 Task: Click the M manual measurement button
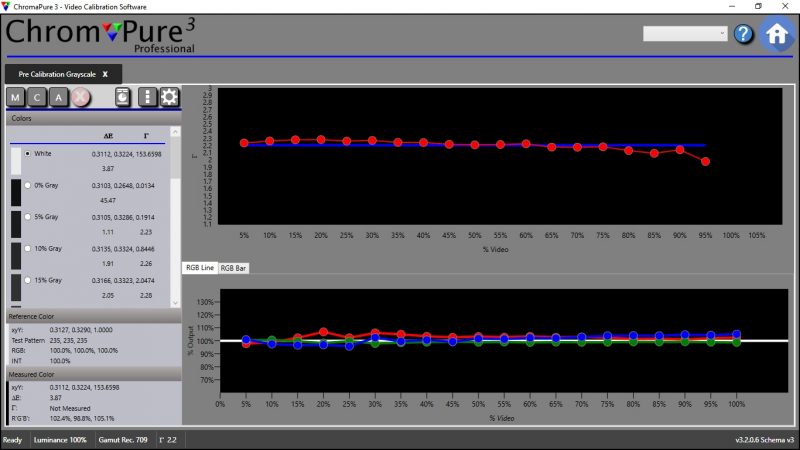(16, 97)
